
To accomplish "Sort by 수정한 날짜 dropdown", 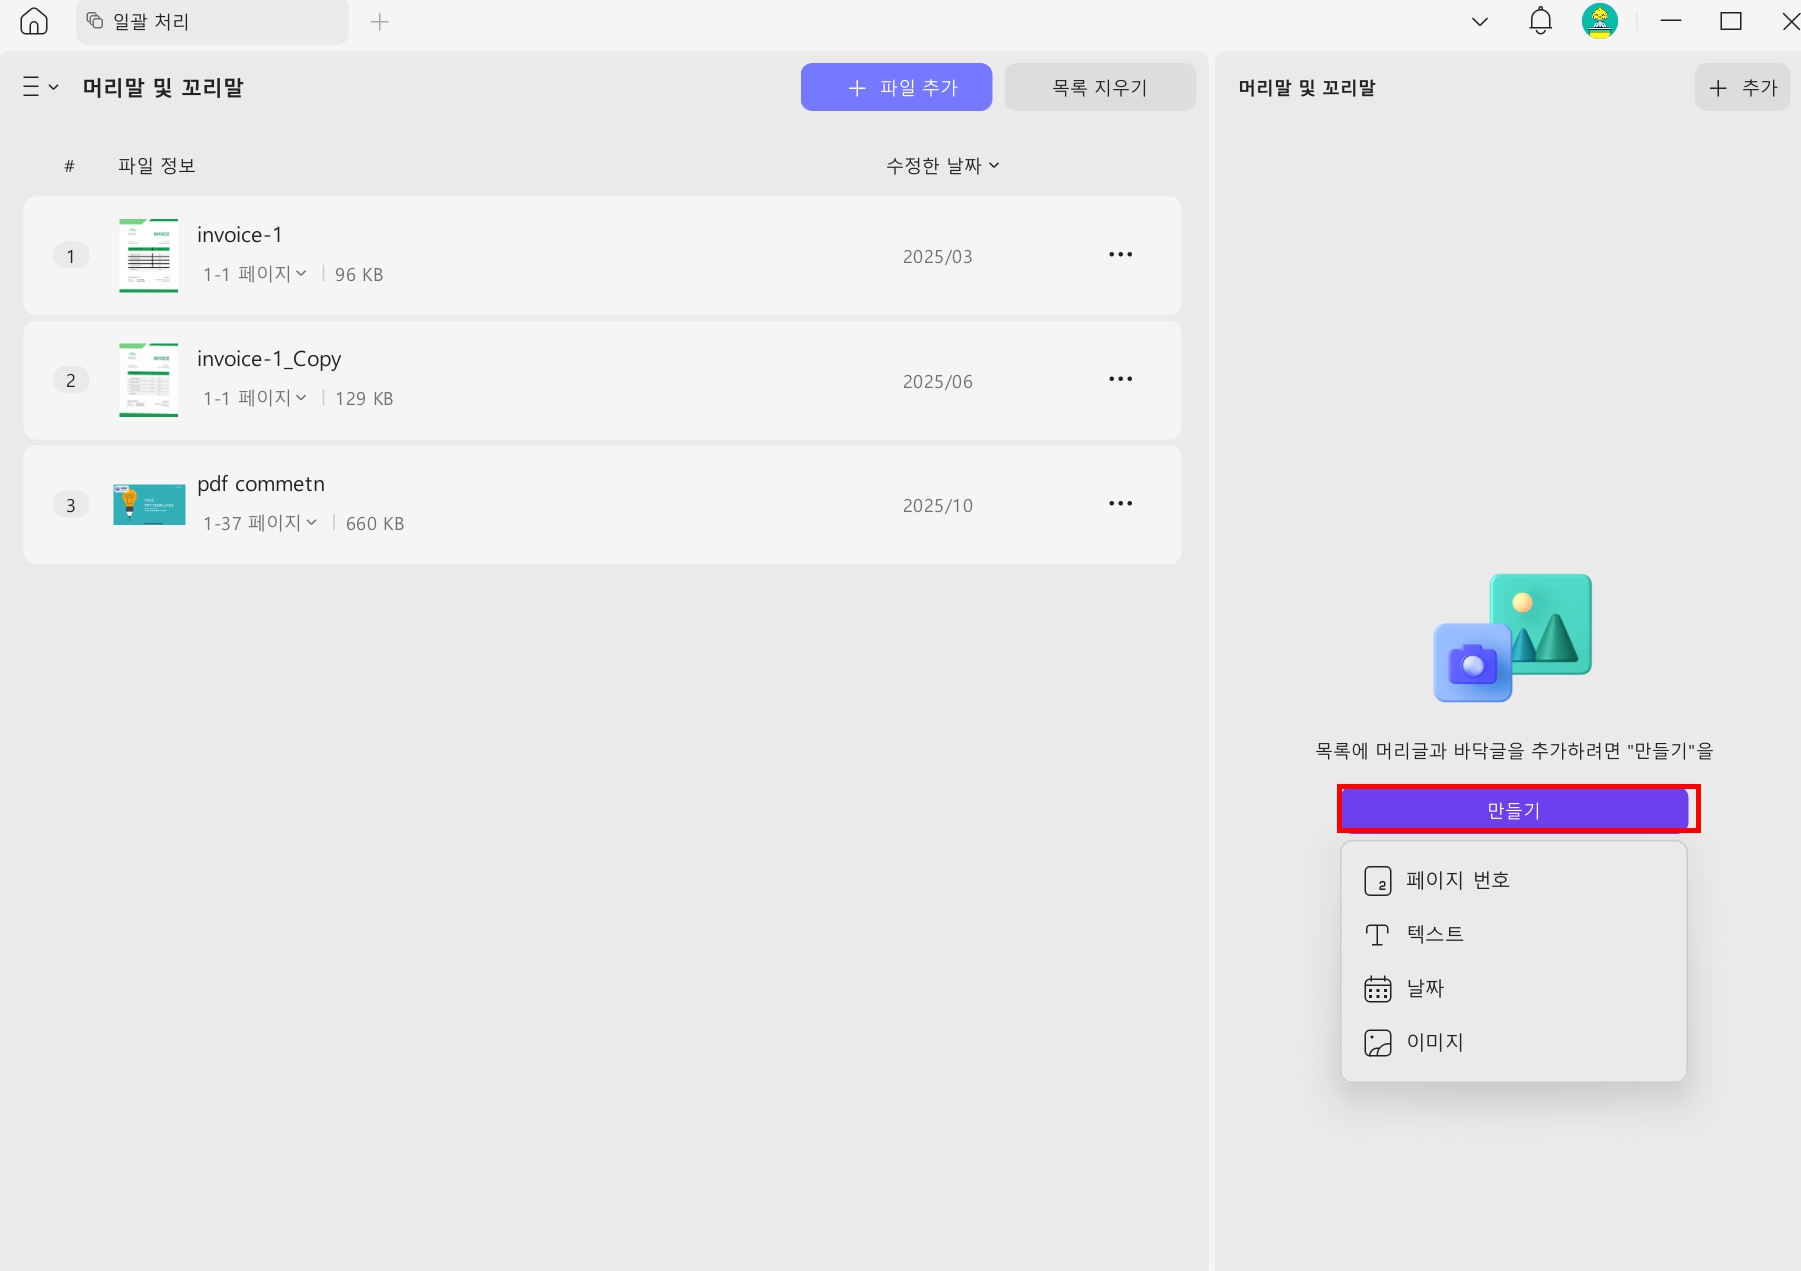I will (943, 166).
